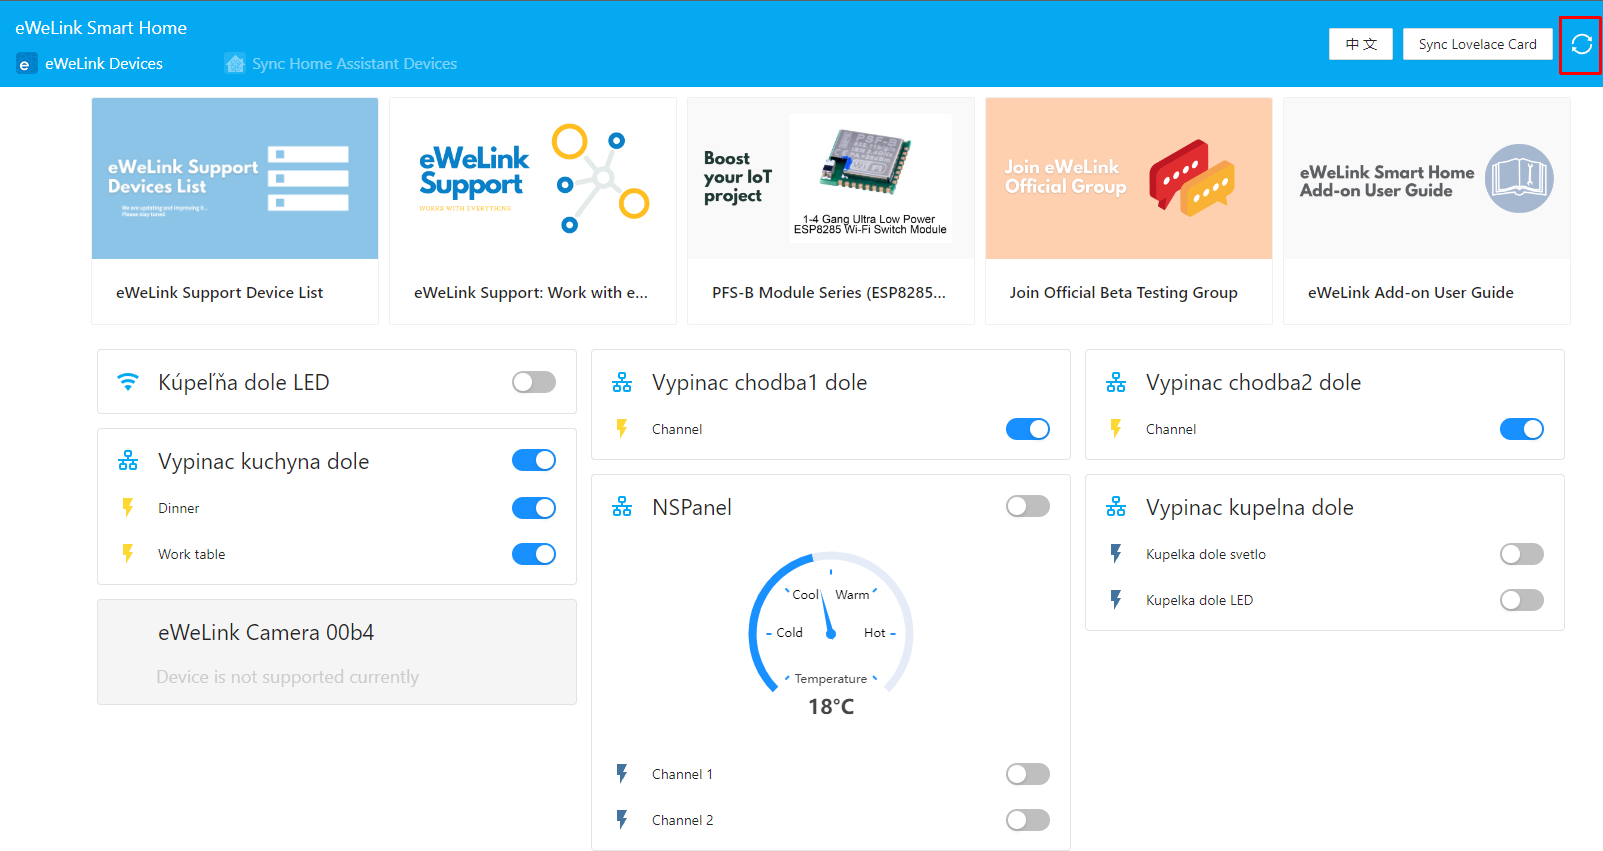1603x851 pixels.
Task: Click the 'Warm' label on the gauge
Action: (852, 595)
